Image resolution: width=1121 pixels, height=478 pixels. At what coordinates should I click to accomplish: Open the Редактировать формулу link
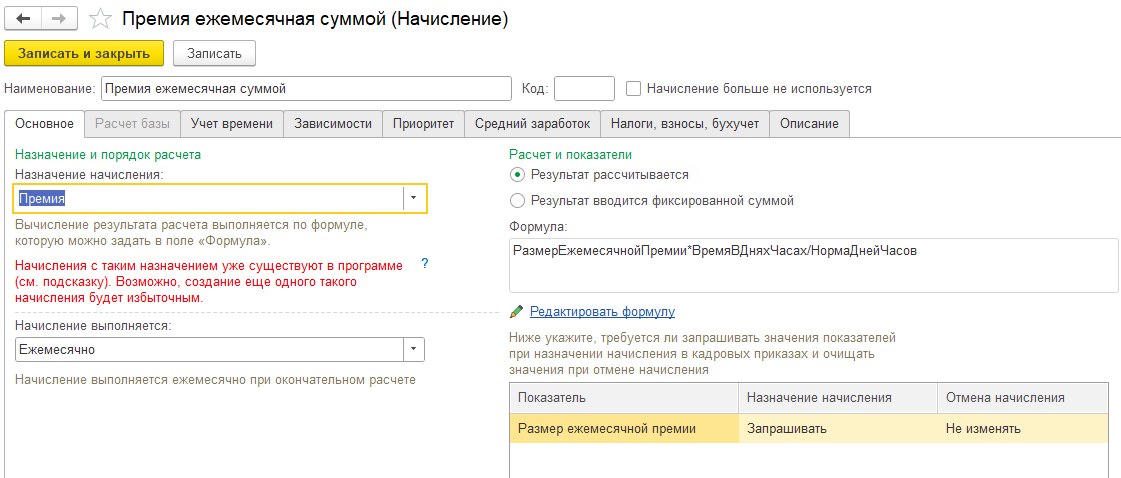tap(602, 312)
